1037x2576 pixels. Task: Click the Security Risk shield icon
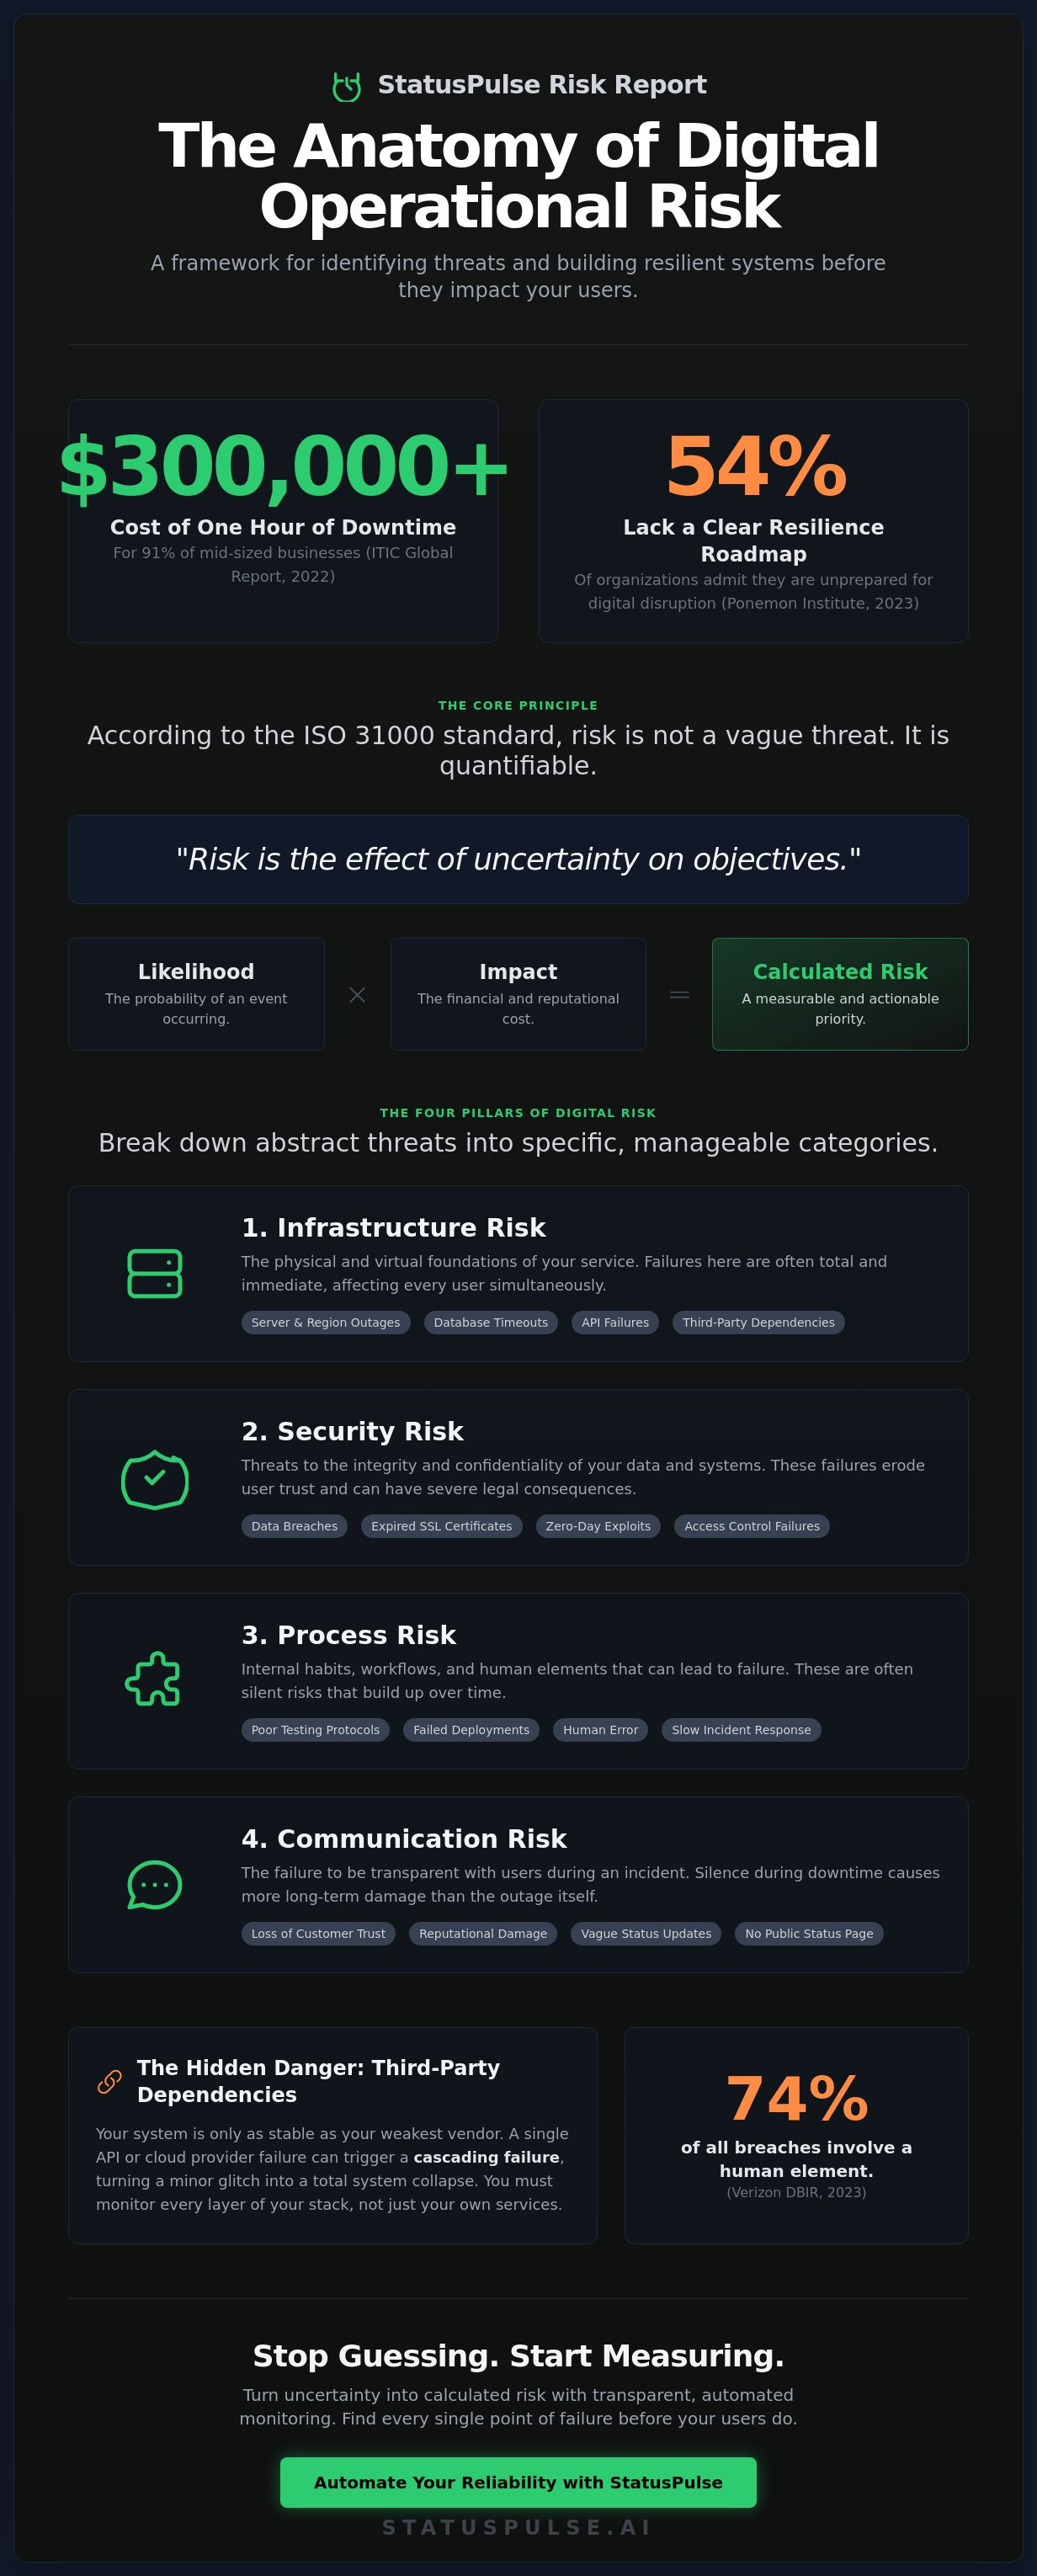[x=155, y=1478]
